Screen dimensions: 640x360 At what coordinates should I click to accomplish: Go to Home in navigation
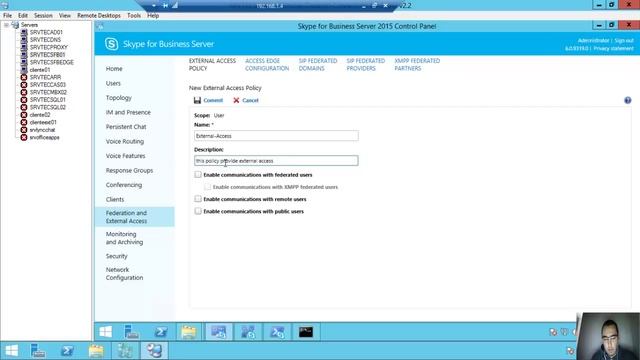tap(114, 69)
